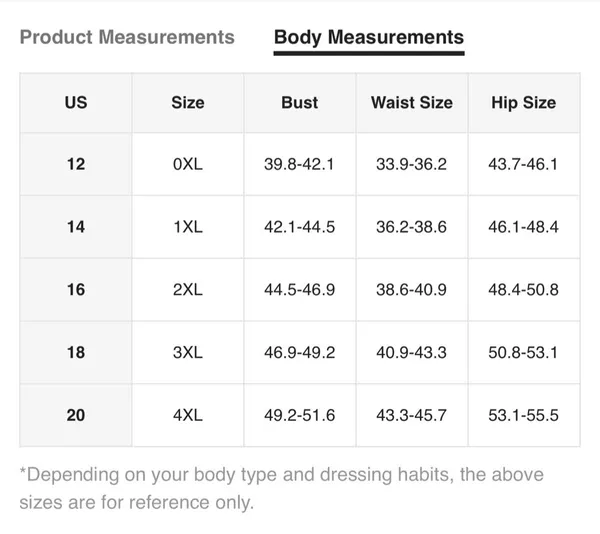Image resolution: width=600 pixels, height=534 pixels.
Task: Select US size 20 row label
Action: [76, 415]
